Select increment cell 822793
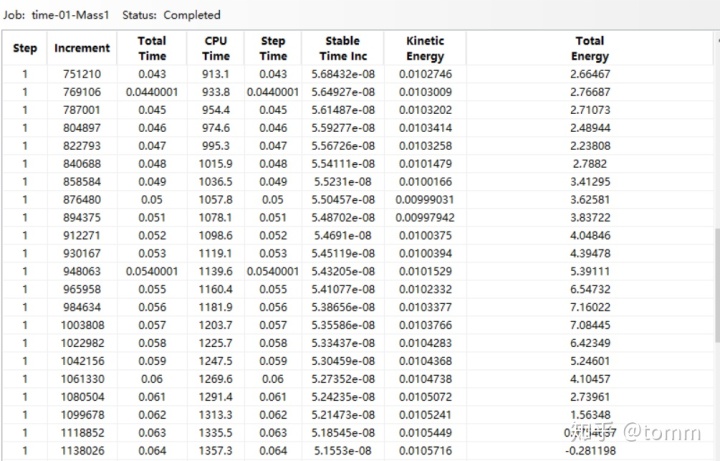Screen dimensions: 720x461 pos(82,146)
